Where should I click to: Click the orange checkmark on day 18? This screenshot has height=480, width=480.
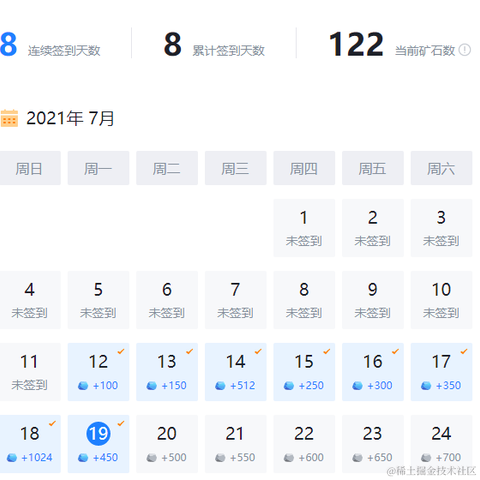[x=52, y=423]
